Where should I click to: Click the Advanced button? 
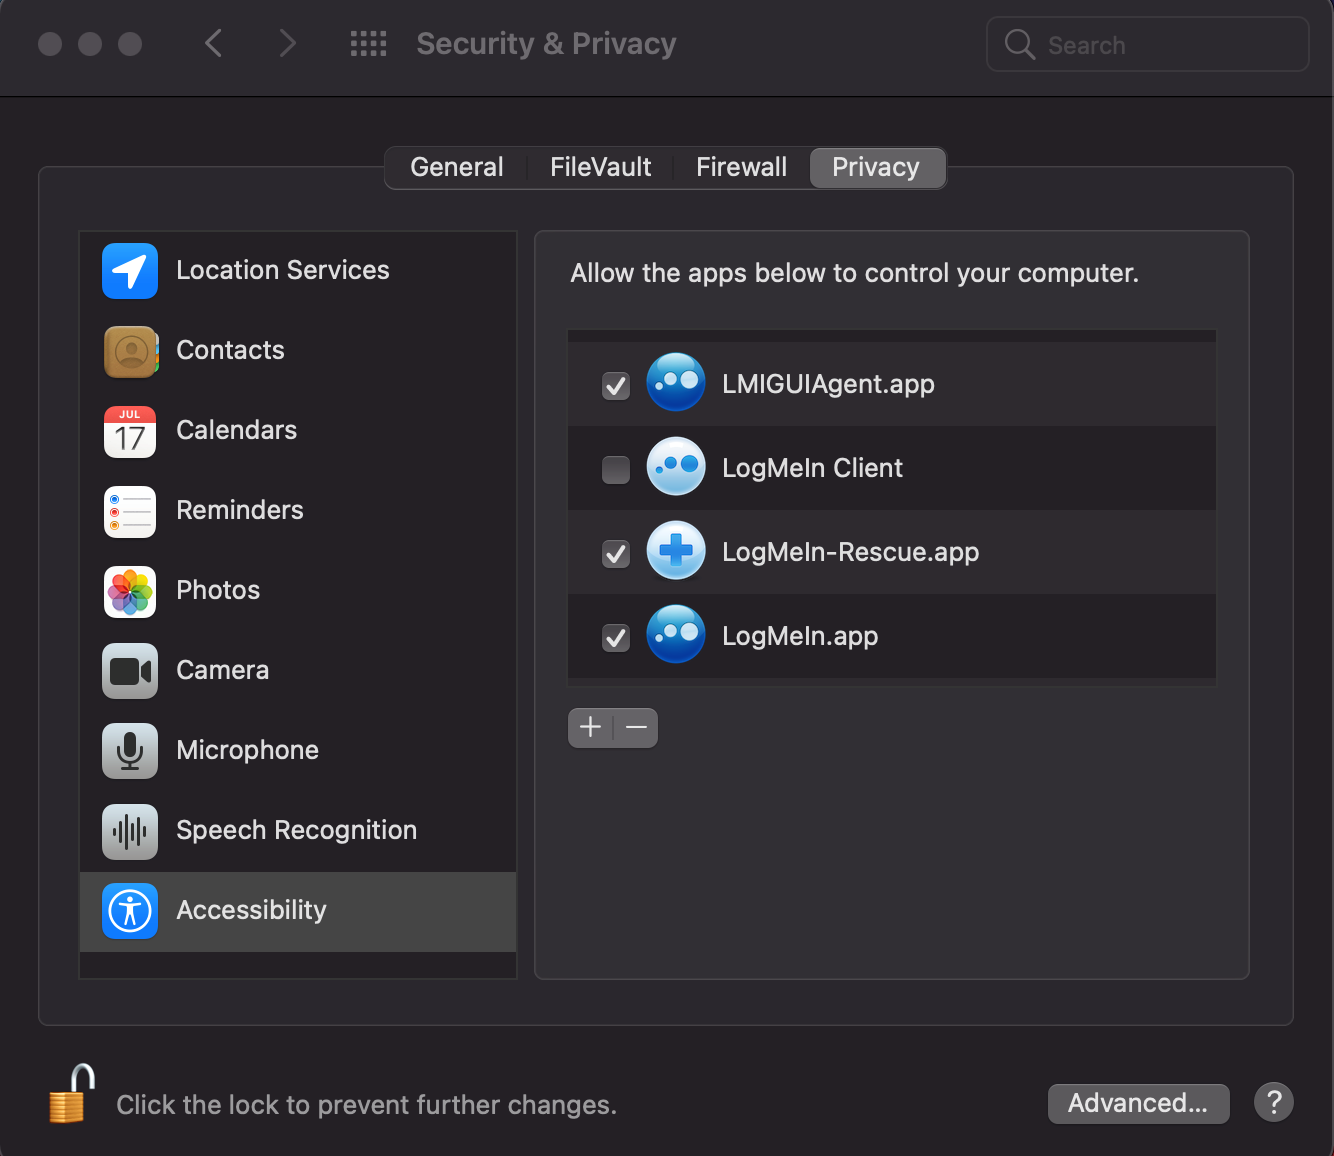(1138, 1103)
